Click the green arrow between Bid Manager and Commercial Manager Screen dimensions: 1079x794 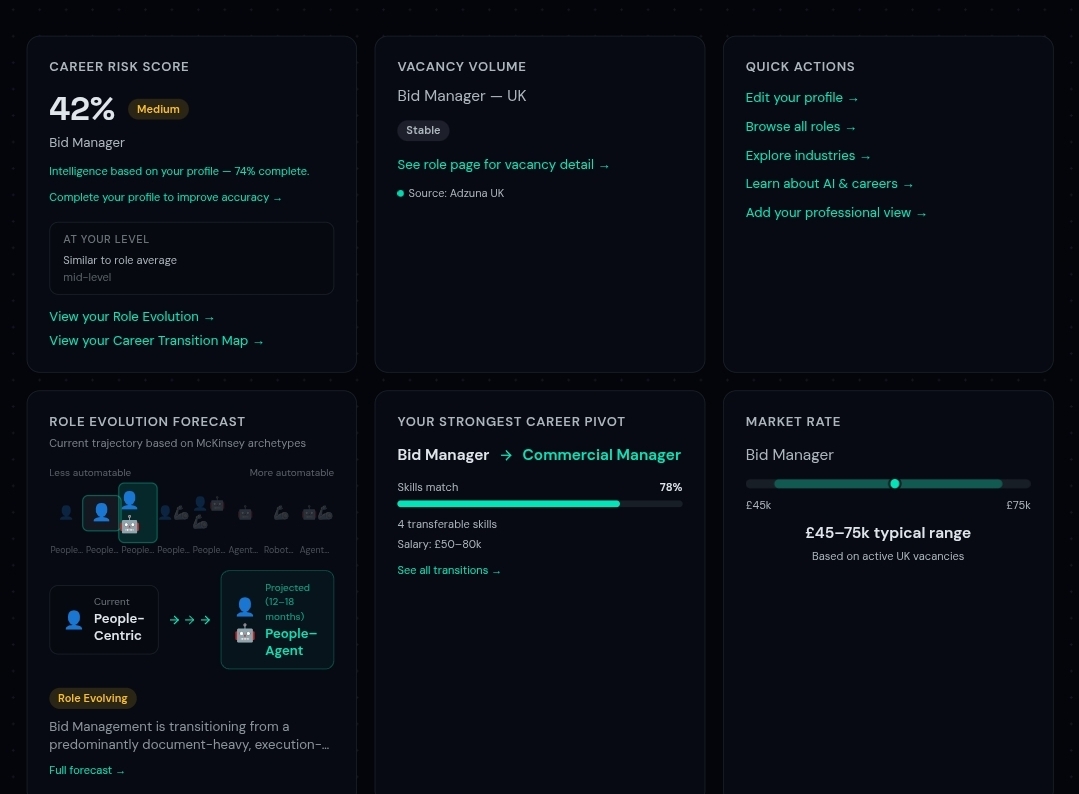(x=506, y=455)
